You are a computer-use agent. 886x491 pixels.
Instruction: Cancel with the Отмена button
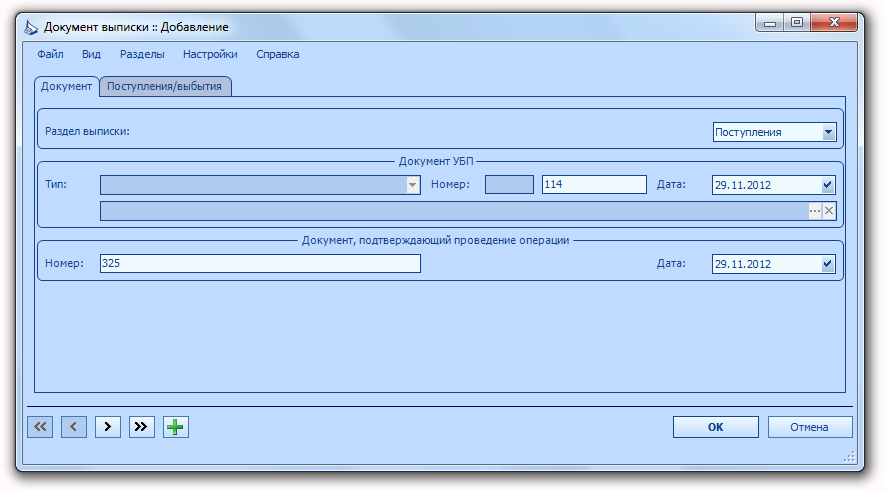(x=810, y=427)
